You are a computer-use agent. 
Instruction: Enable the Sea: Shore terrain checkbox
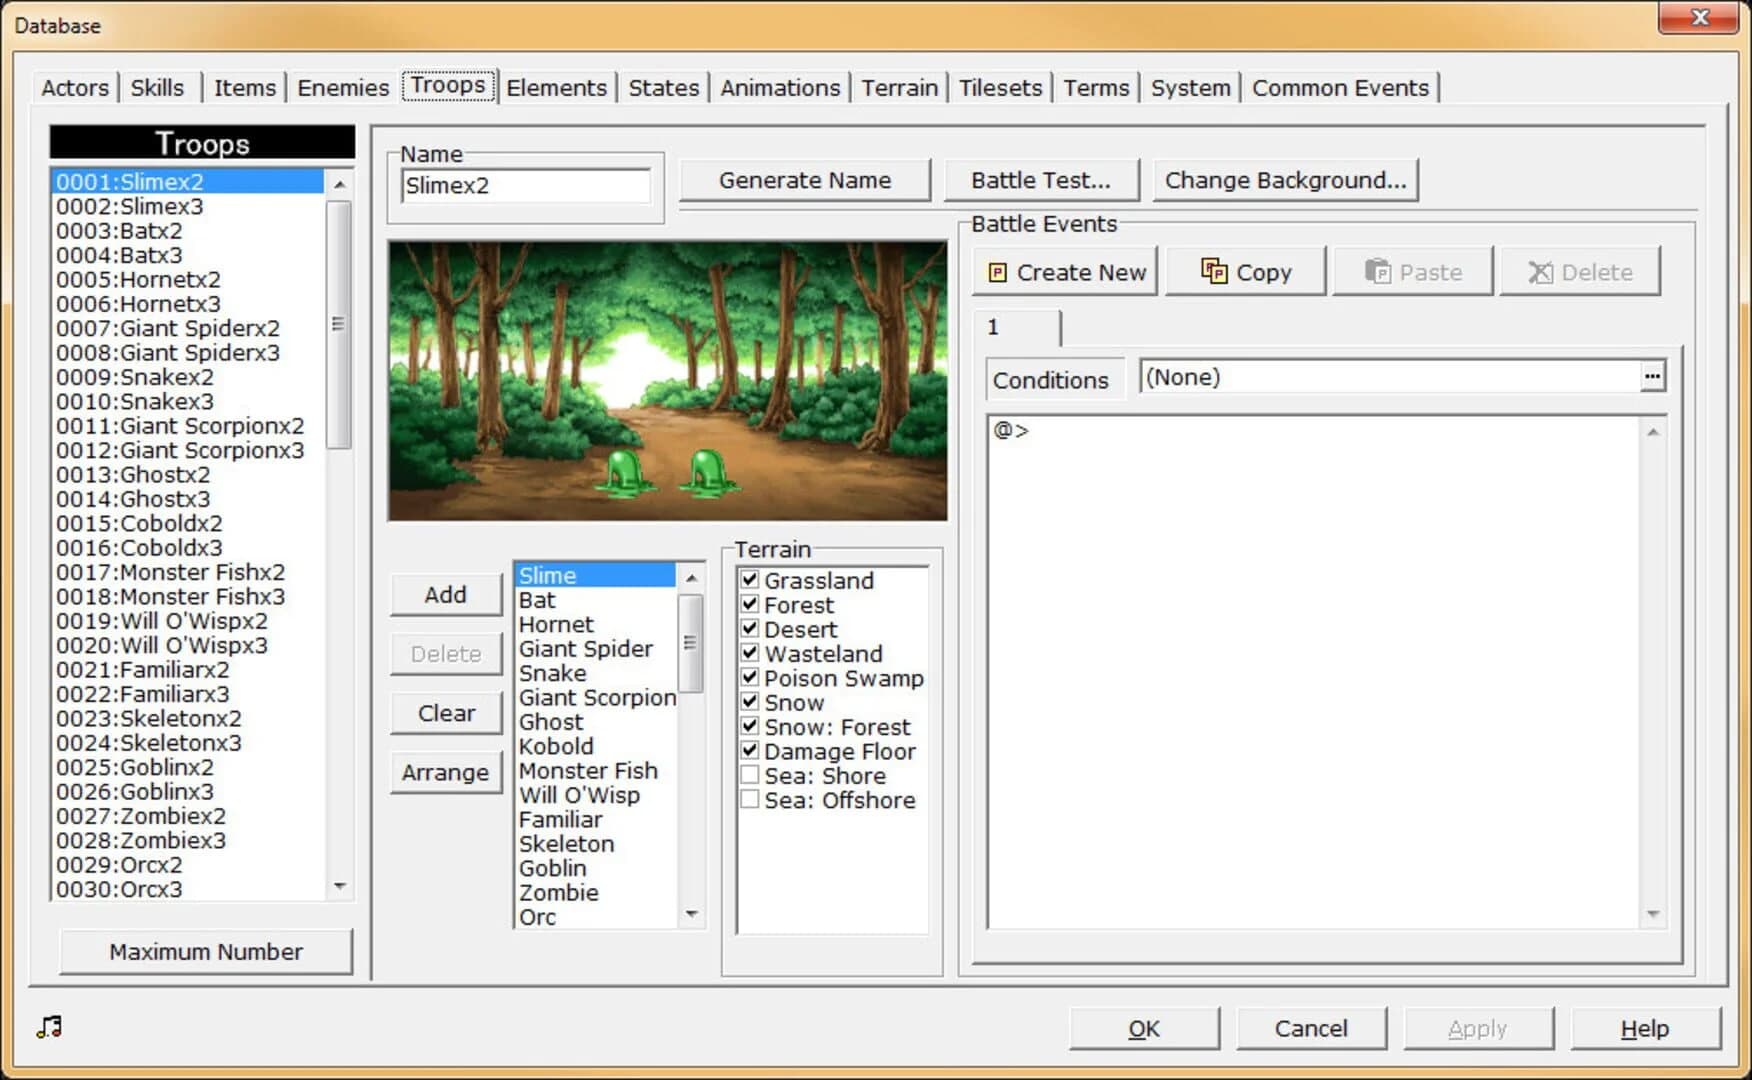tap(748, 775)
